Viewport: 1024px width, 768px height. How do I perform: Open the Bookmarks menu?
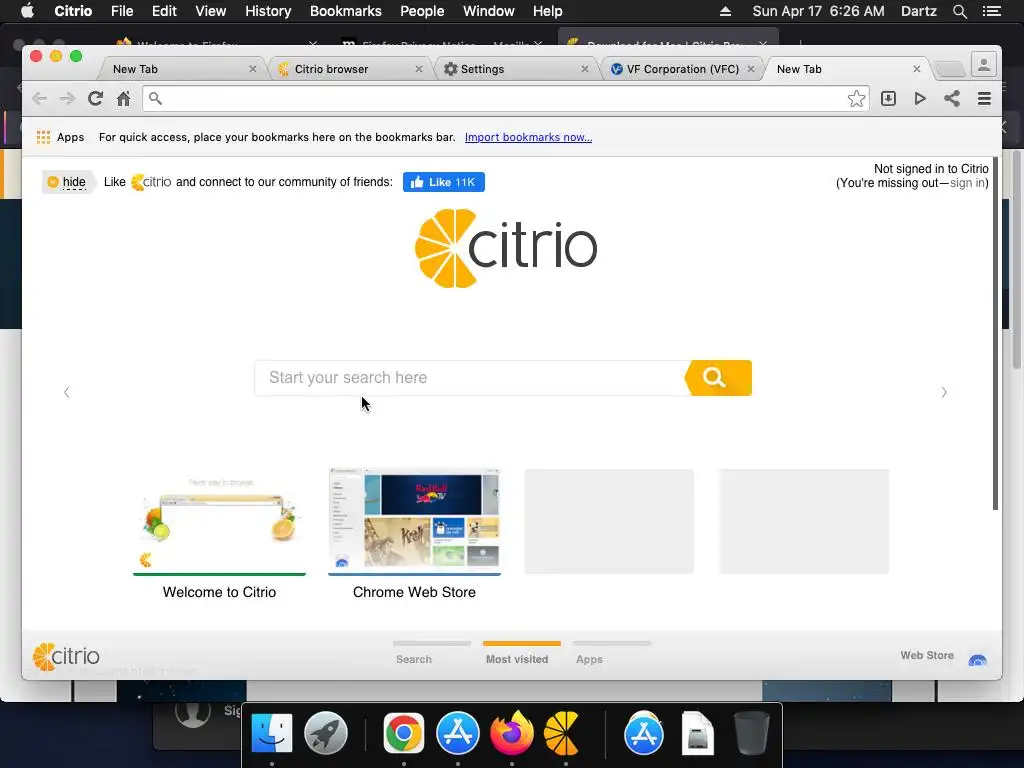345,11
